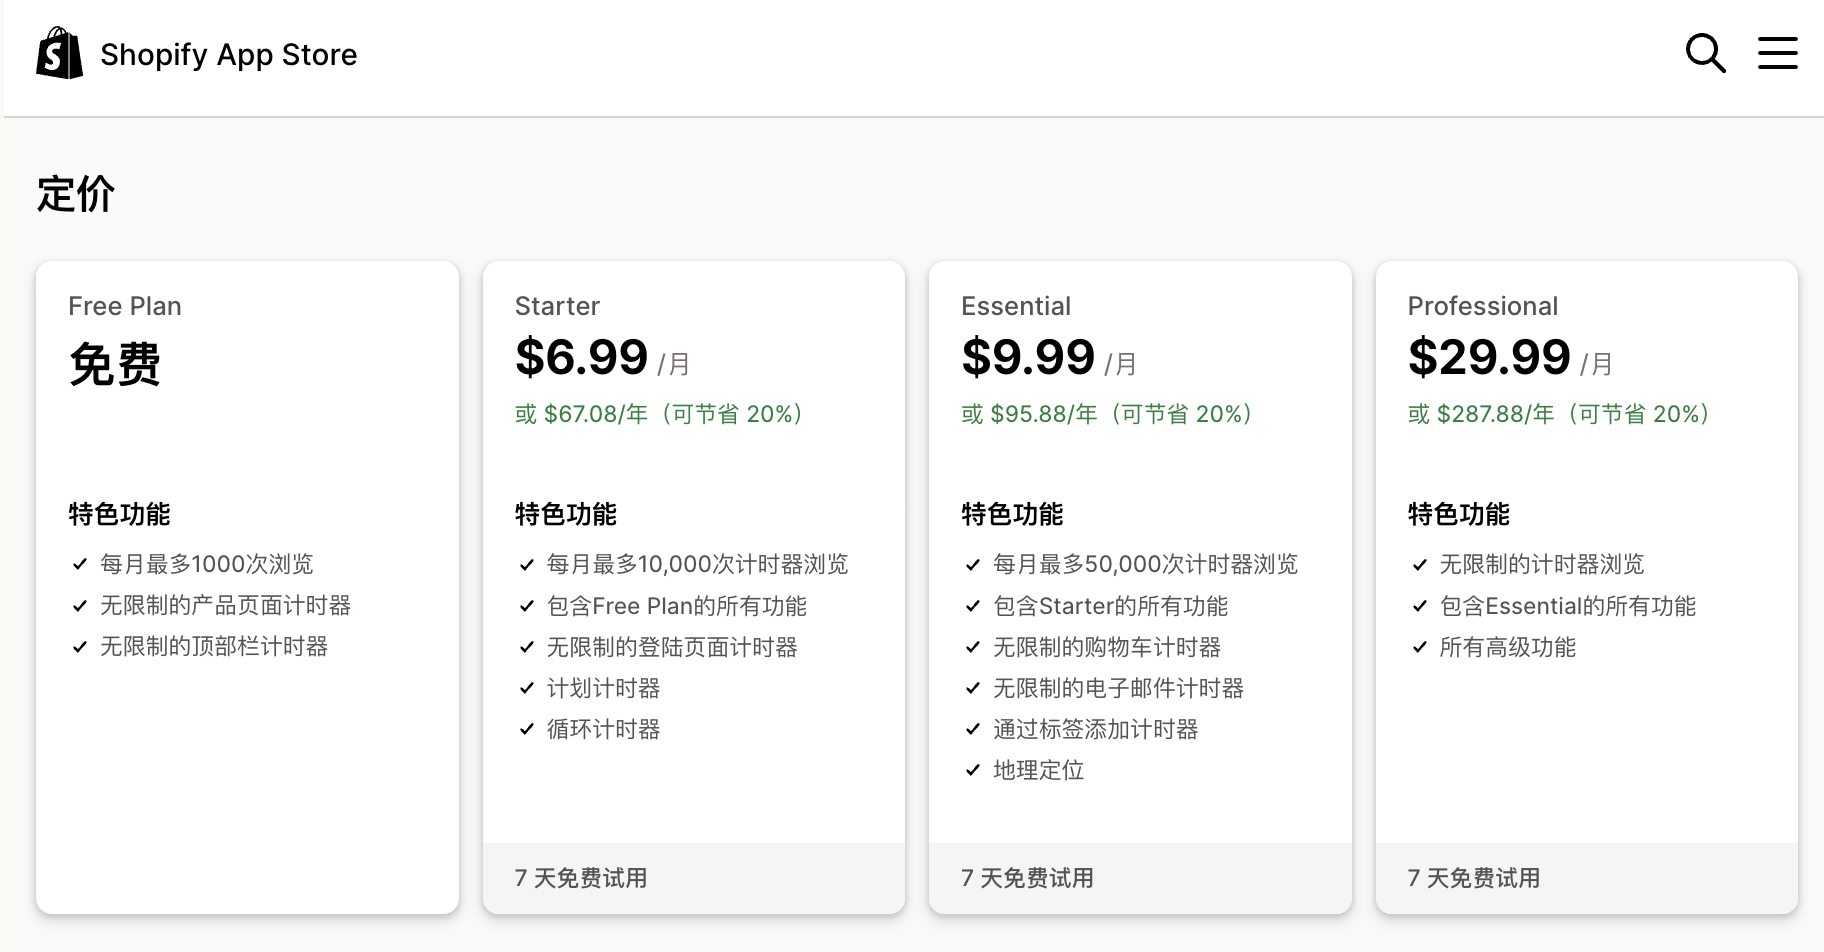Click the Shopify bag logo icon

pyautogui.click(x=59, y=54)
